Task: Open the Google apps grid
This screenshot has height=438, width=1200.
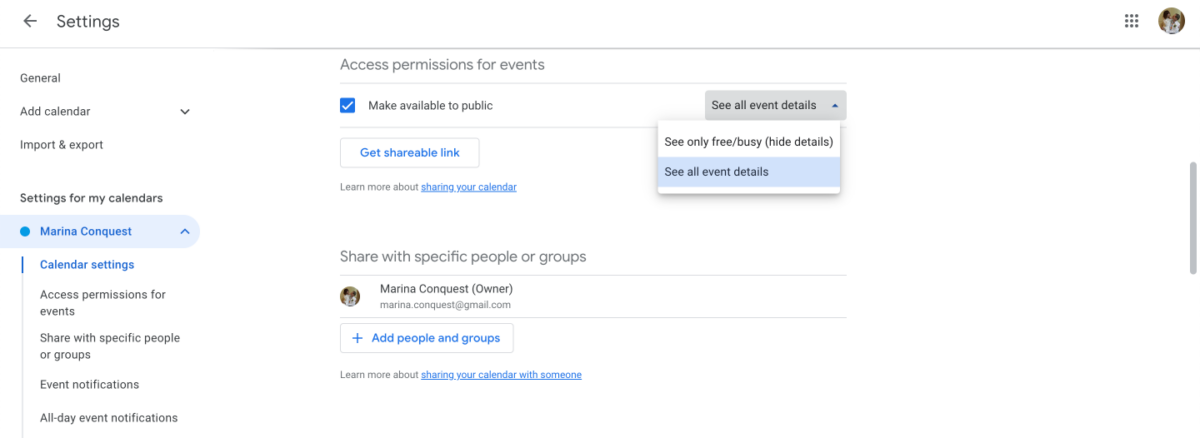Action: click(x=1132, y=21)
